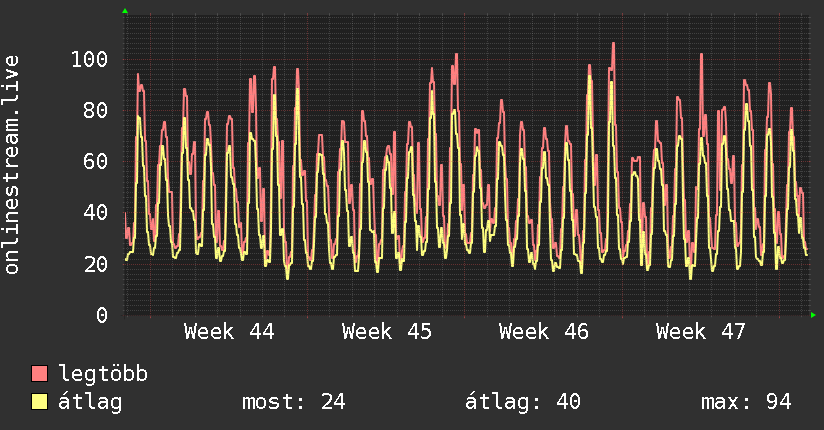Select the legtöbb legend label

103,374
